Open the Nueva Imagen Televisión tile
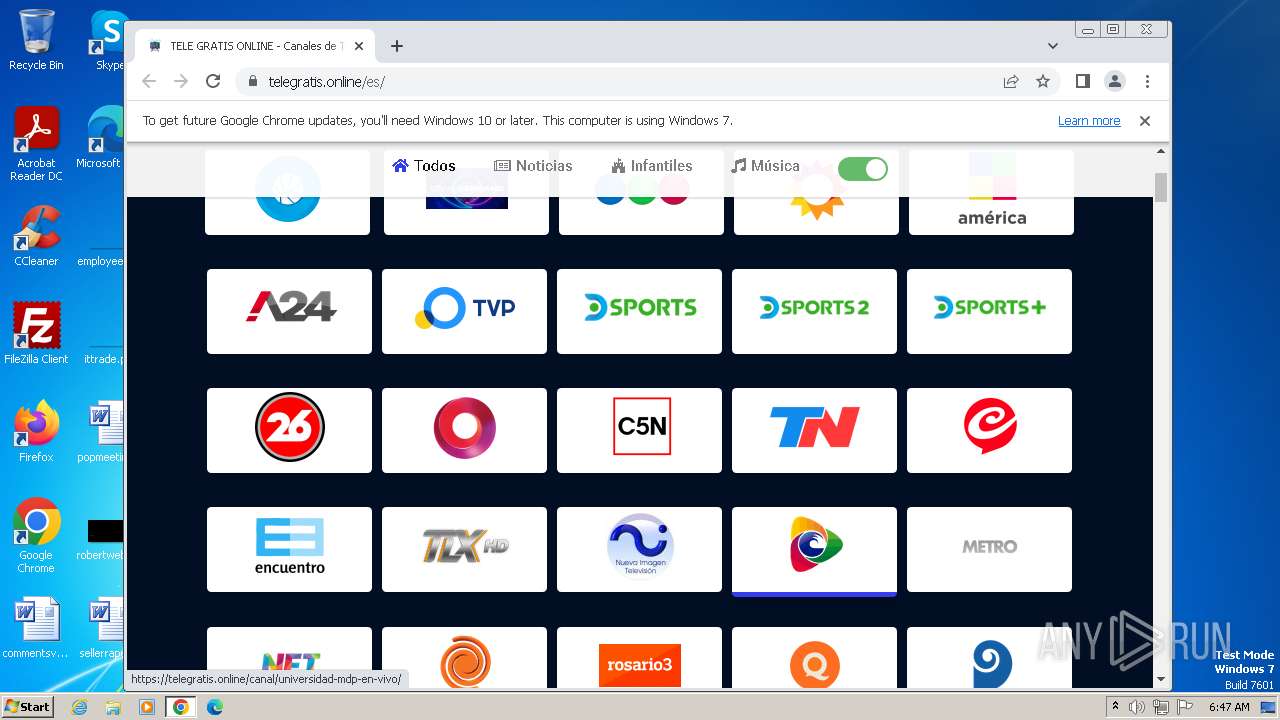 pyautogui.click(x=639, y=549)
